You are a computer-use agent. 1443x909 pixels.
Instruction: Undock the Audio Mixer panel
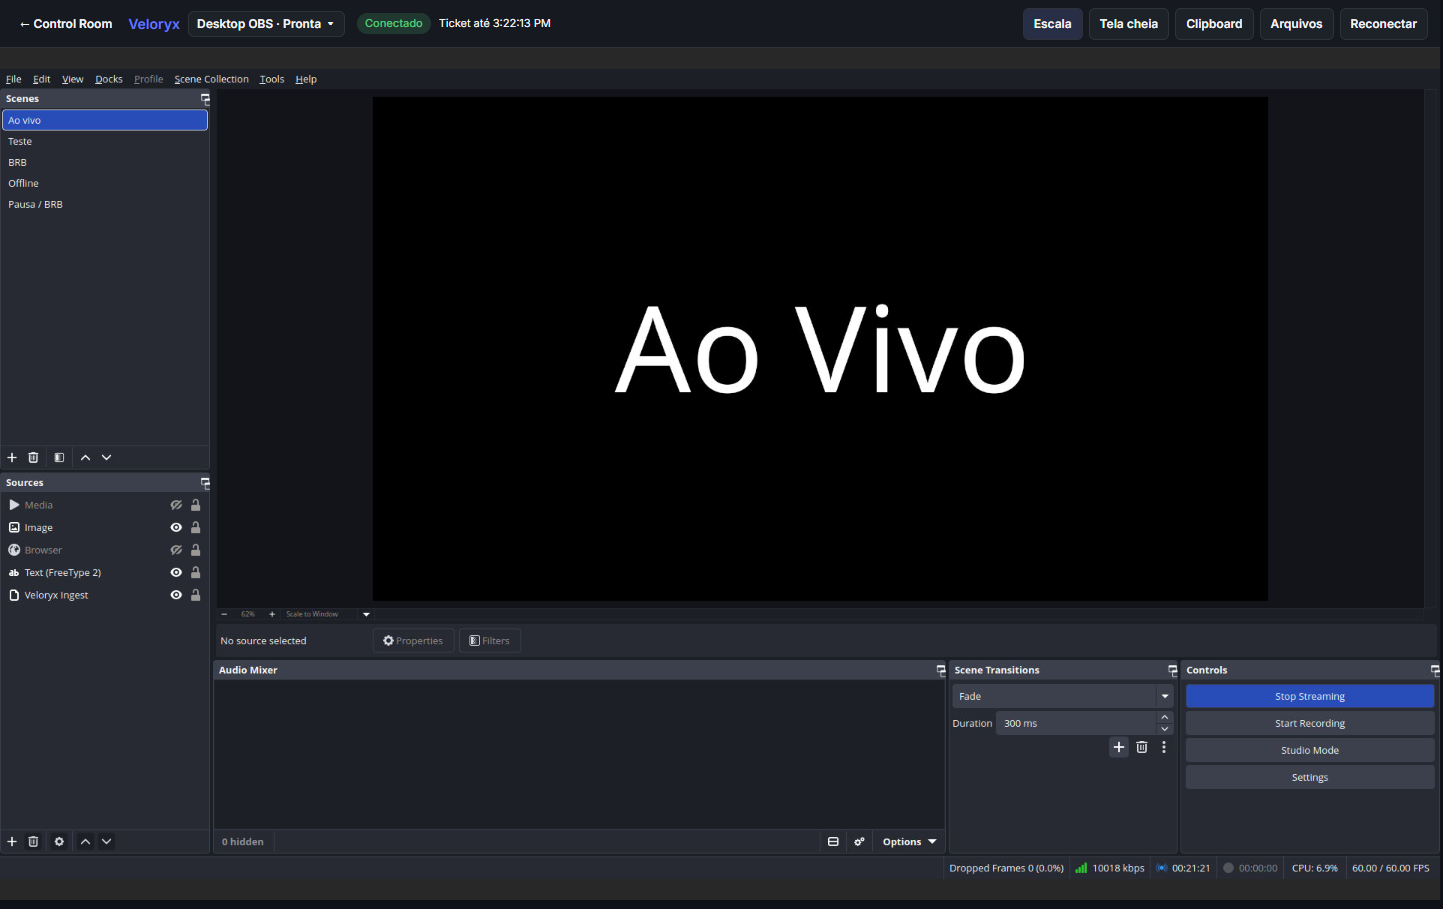(940, 670)
